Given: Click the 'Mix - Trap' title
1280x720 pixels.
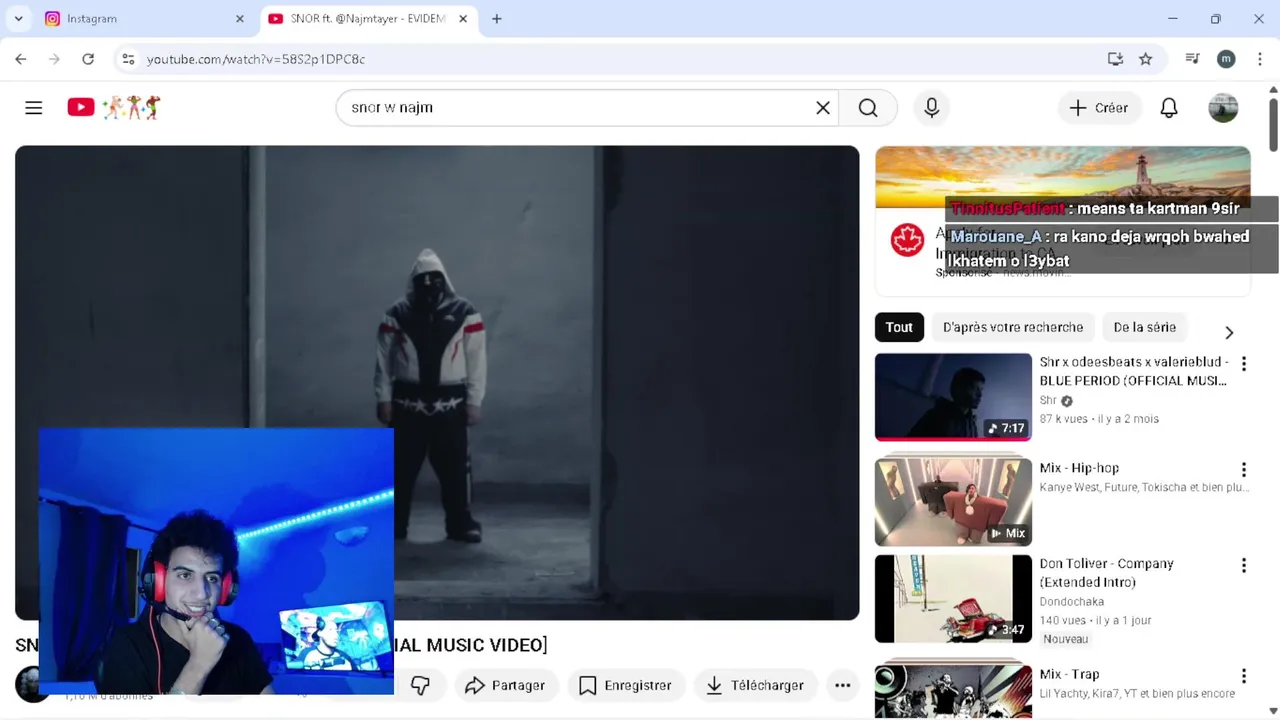Looking at the screenshot, I should 1069,674.
